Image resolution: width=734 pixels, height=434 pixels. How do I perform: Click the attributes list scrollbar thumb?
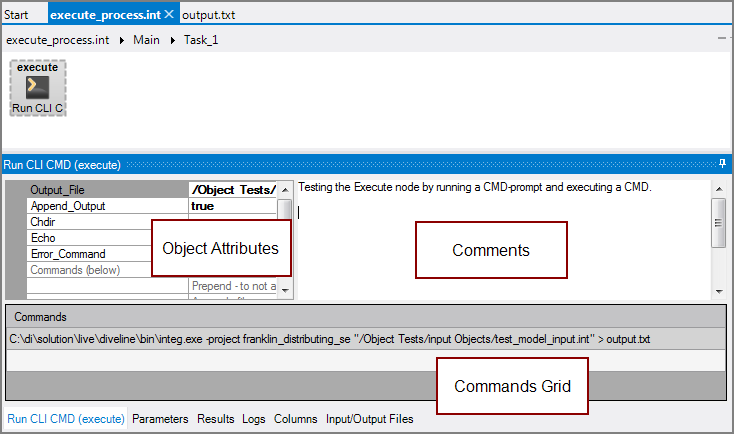click(285, 208)
